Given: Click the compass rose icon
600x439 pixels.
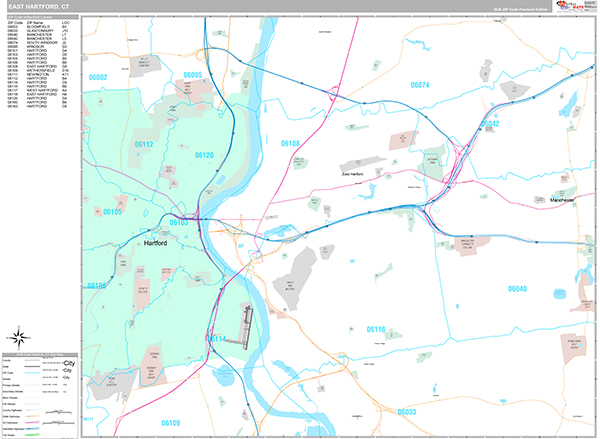Looking at the screenshot, I should [x=21, y=336].
